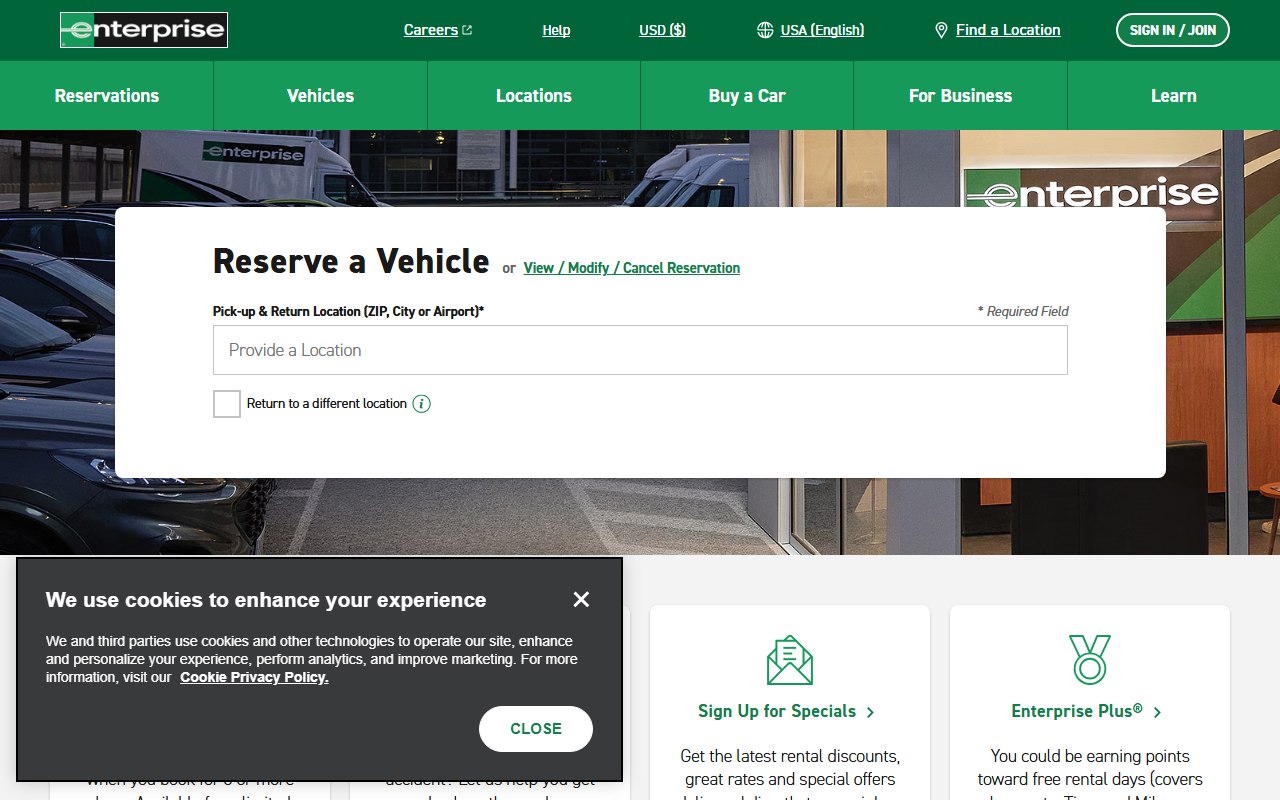The height and width of the screenshot is (800, 1280).
Task: Open View / Modify / Cancel Reservation link
Action: pyautogui.click(x=632, y=268)
